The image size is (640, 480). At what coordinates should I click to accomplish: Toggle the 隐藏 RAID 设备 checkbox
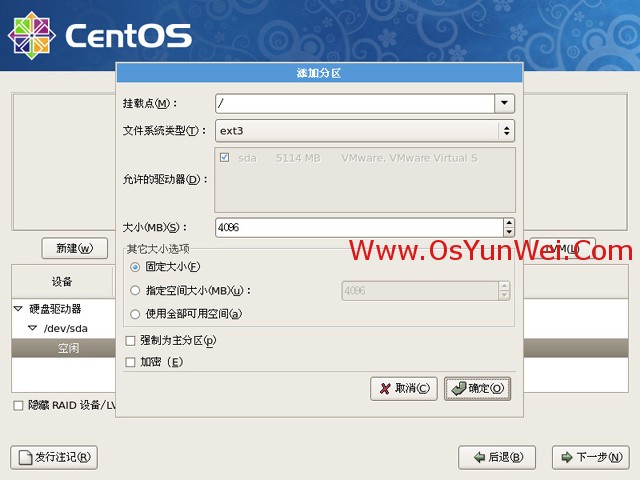[18, 406]
